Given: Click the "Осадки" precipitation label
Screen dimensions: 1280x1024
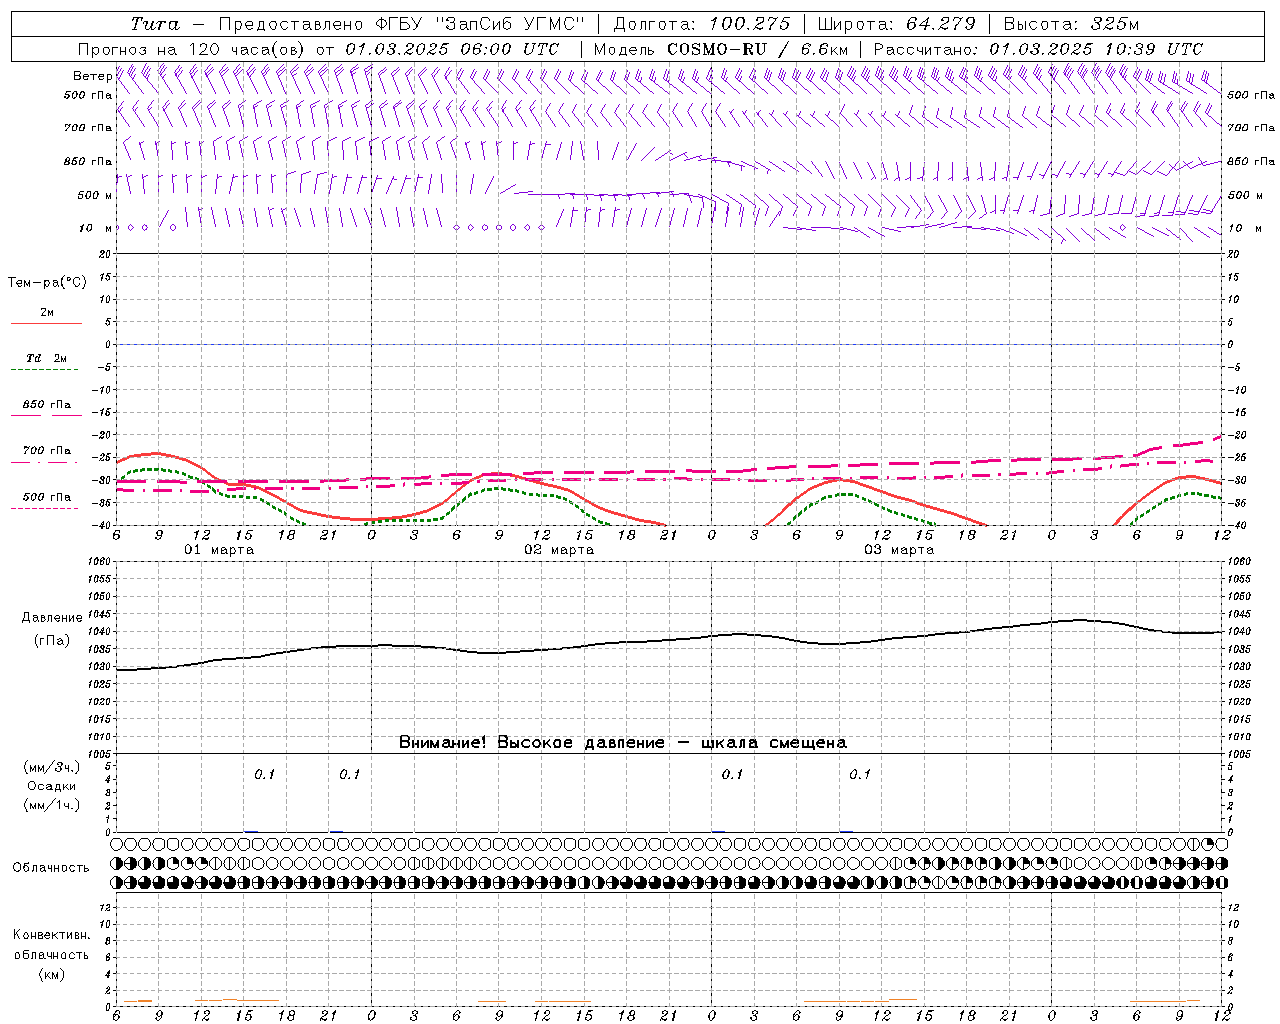Looking at the screenshot, I should pyautogui.click(x=52, y=786).
